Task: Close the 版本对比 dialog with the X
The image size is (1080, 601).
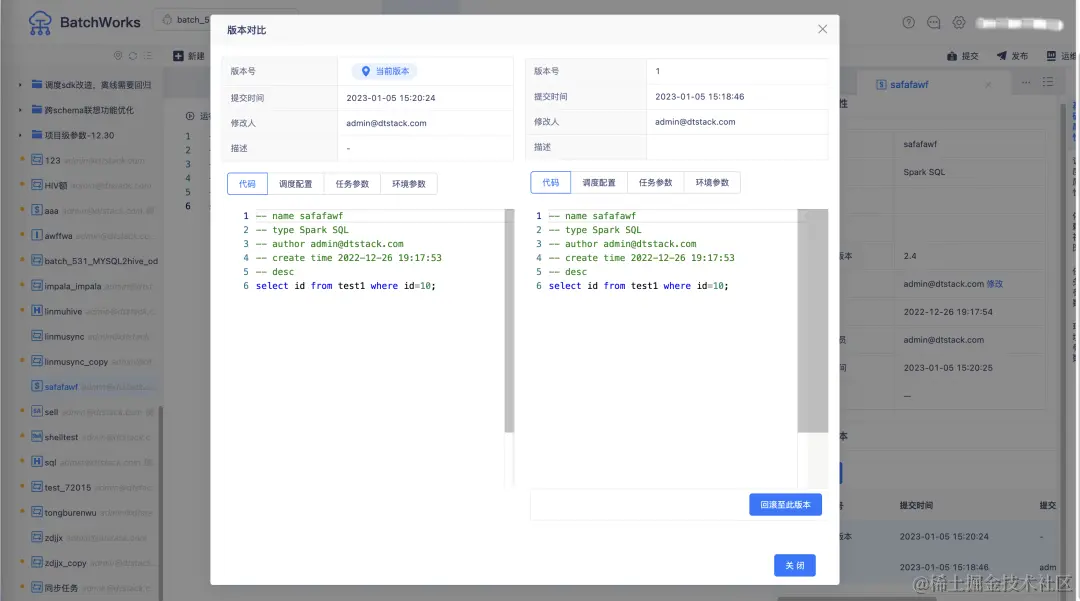Action: (822, 29)
